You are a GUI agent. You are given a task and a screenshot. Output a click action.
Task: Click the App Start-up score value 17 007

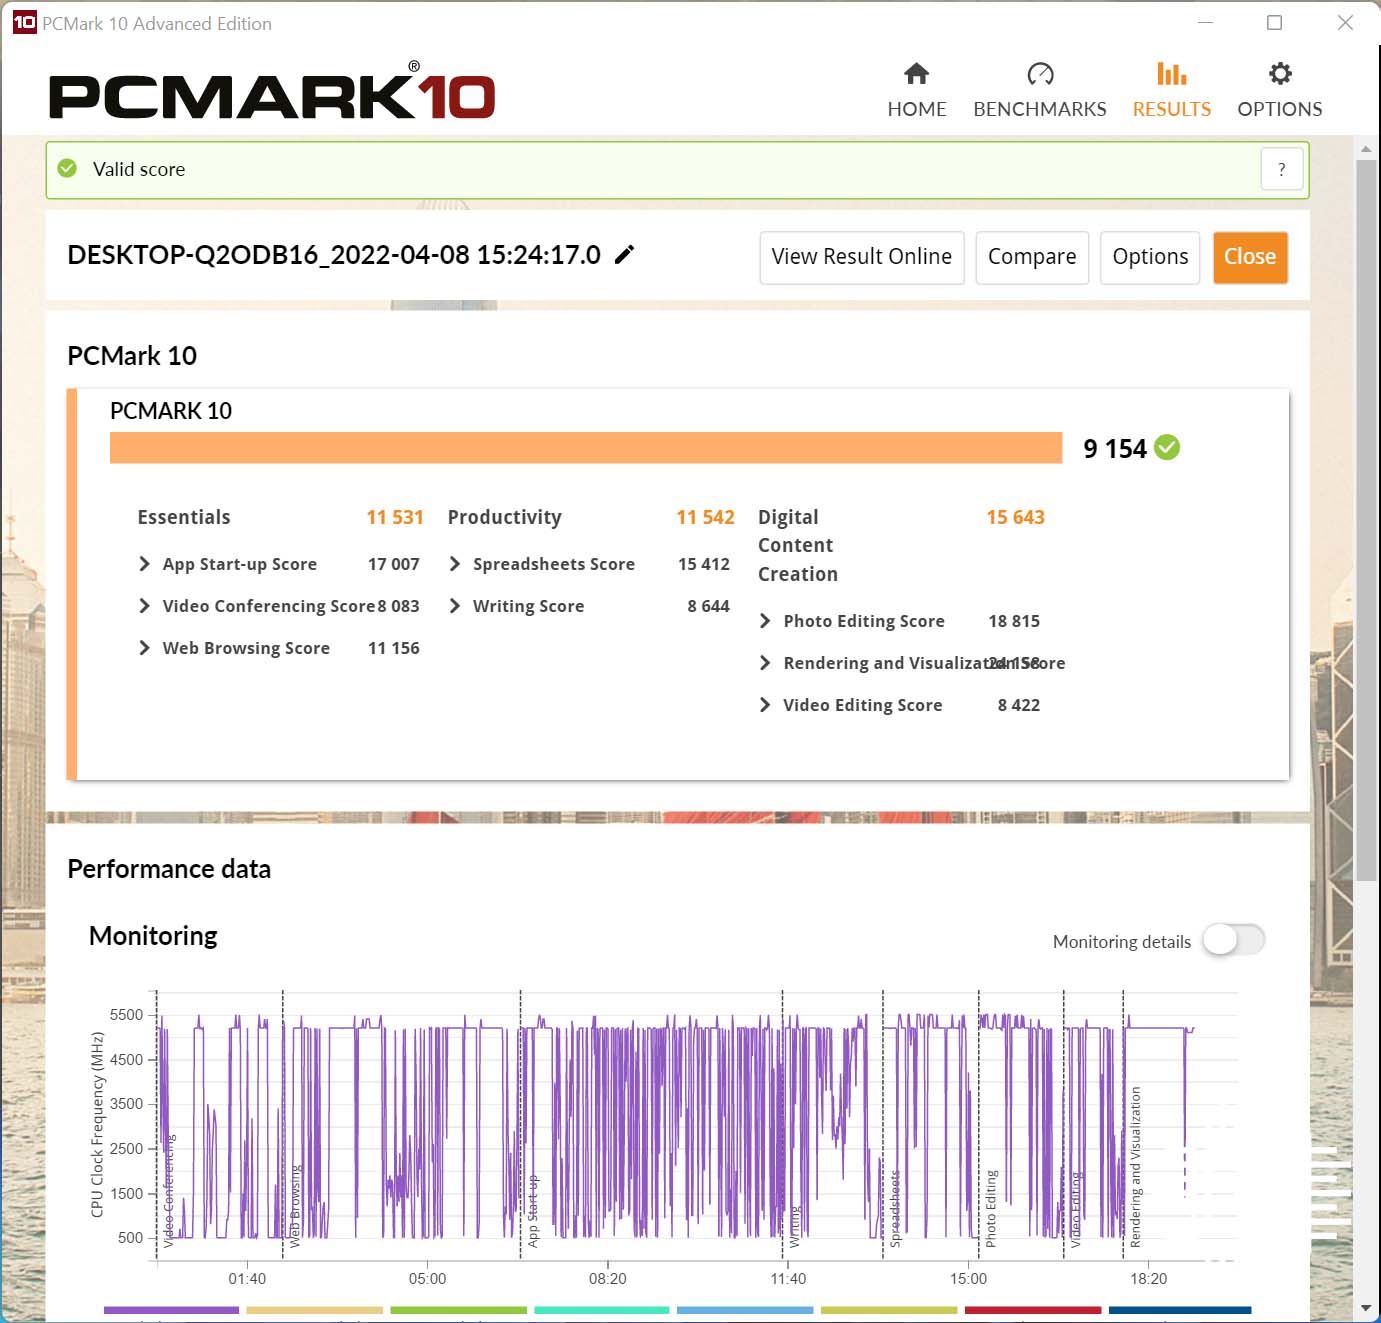pyautogui.click(x=393, y=564)
